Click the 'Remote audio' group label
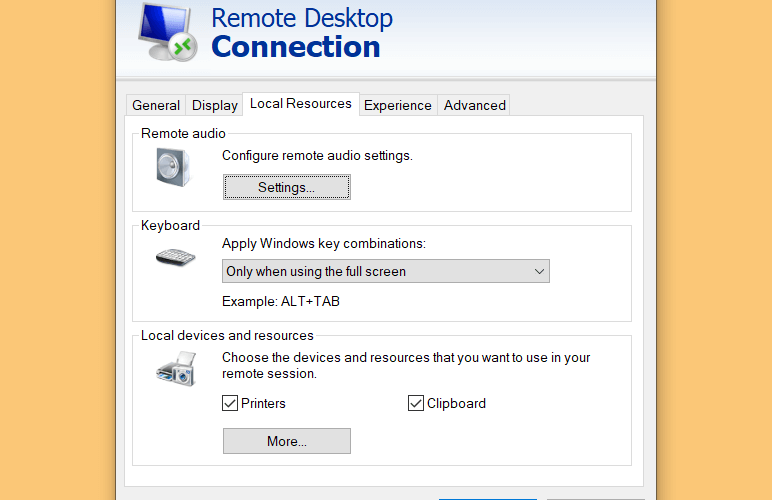This screenshot has height=500, width=772. pos(183,133)
